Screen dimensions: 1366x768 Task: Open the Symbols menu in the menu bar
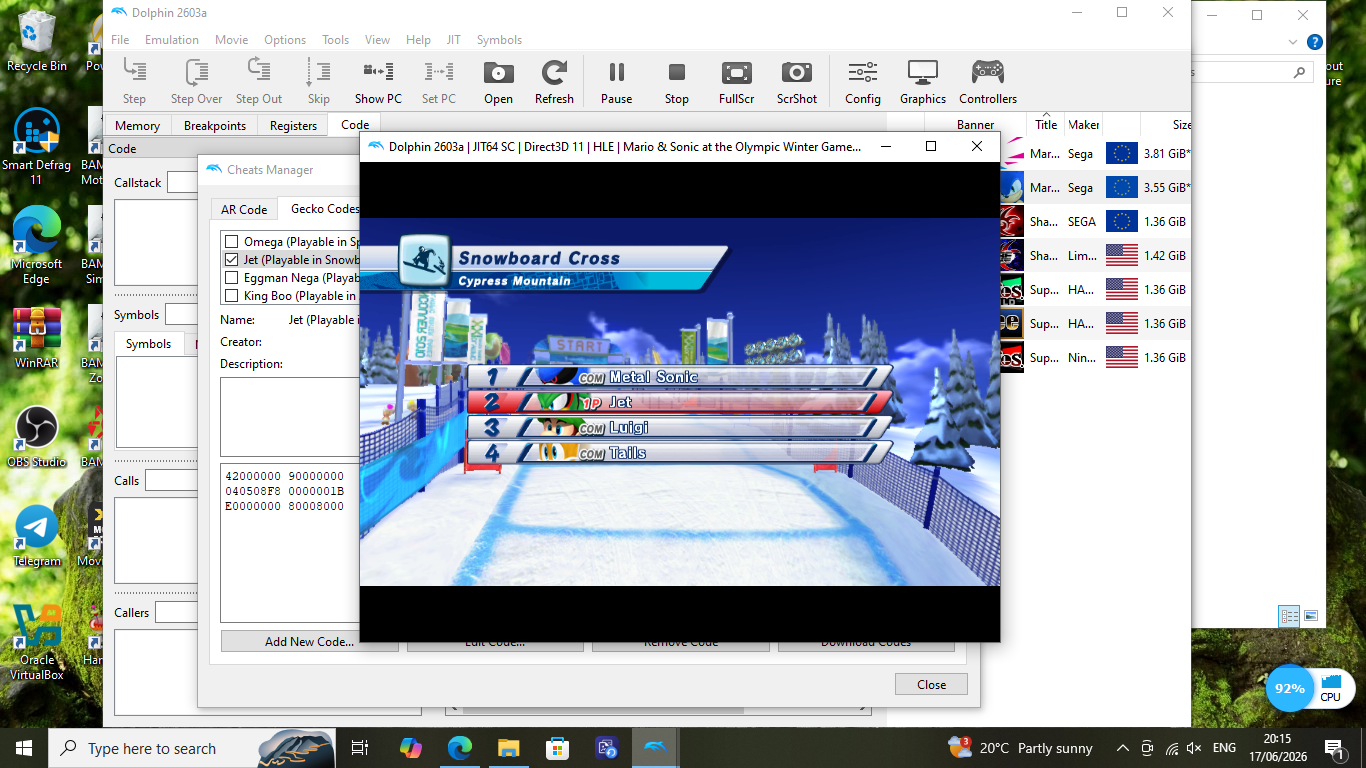point(499,40)
